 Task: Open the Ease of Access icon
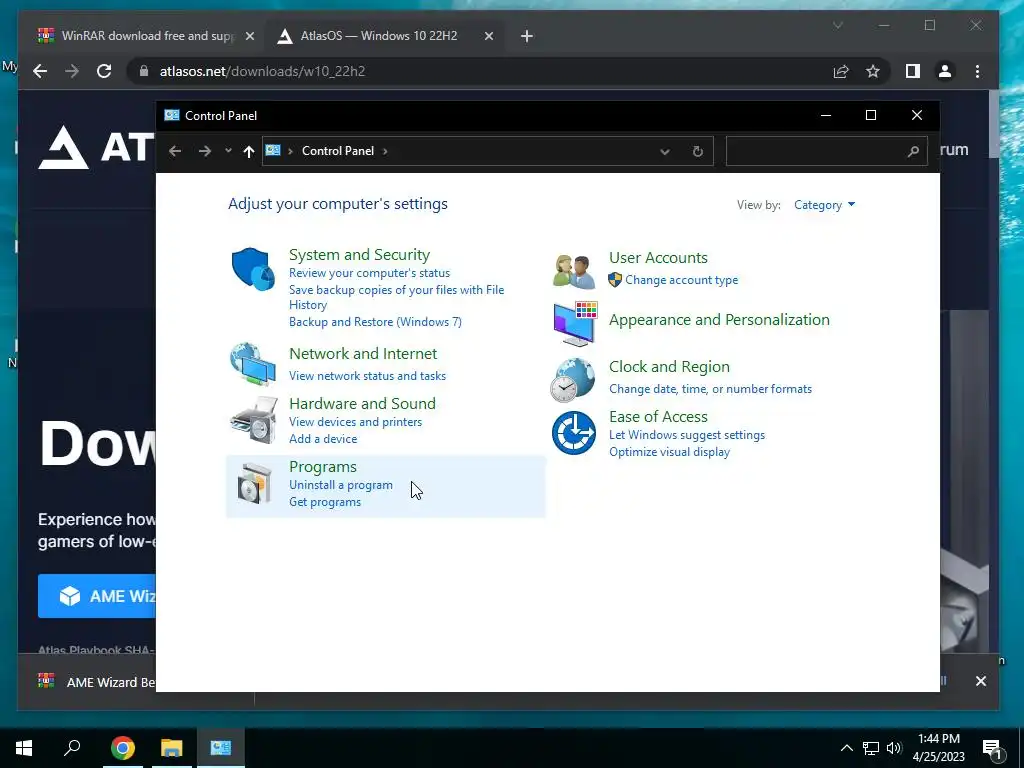pyautogui.click(x=573, y=432)
